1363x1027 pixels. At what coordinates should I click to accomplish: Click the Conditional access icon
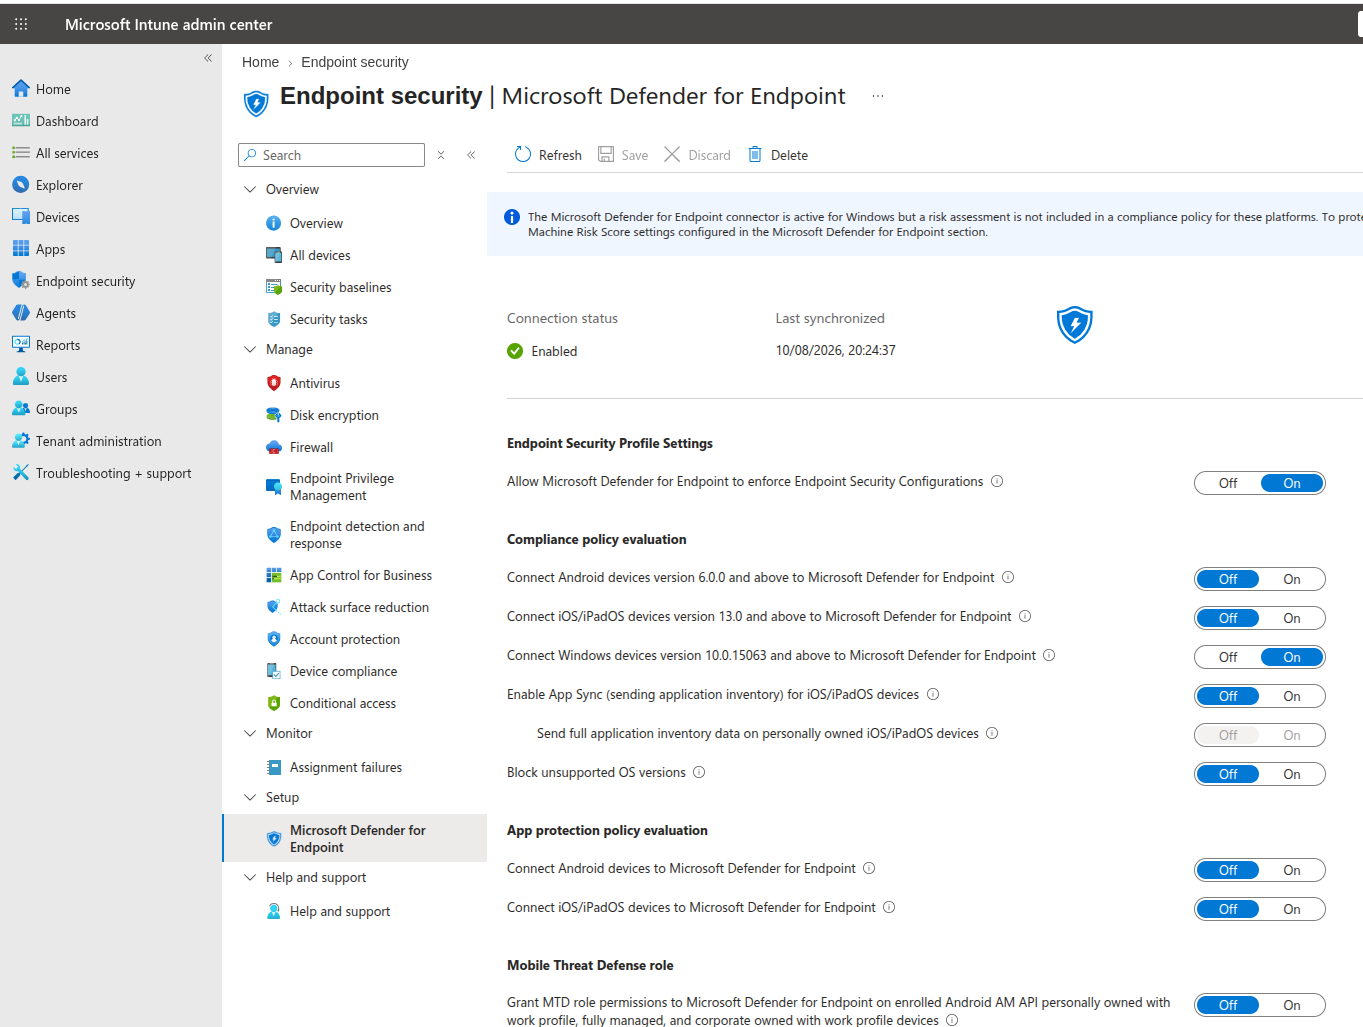[x=274, y=703]
